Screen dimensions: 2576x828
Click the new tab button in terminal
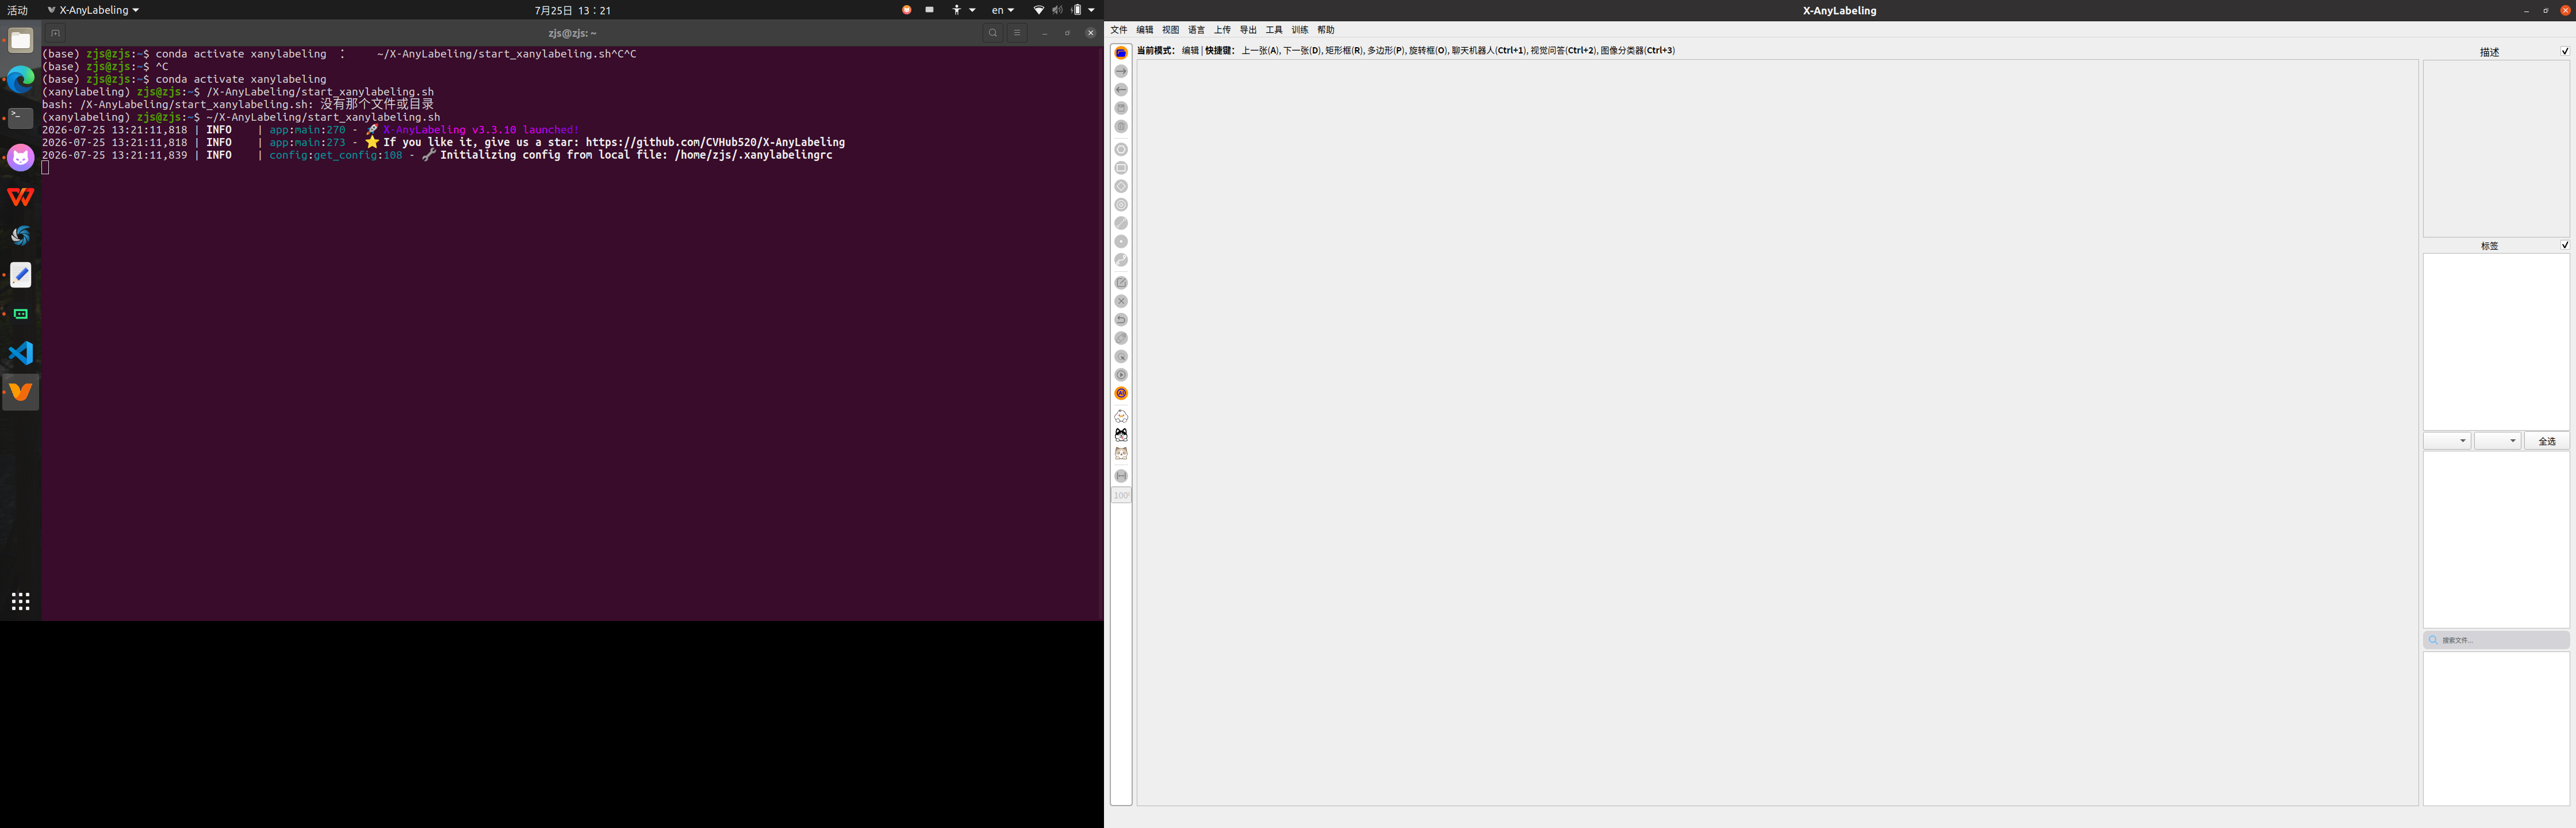click(56, 33)
